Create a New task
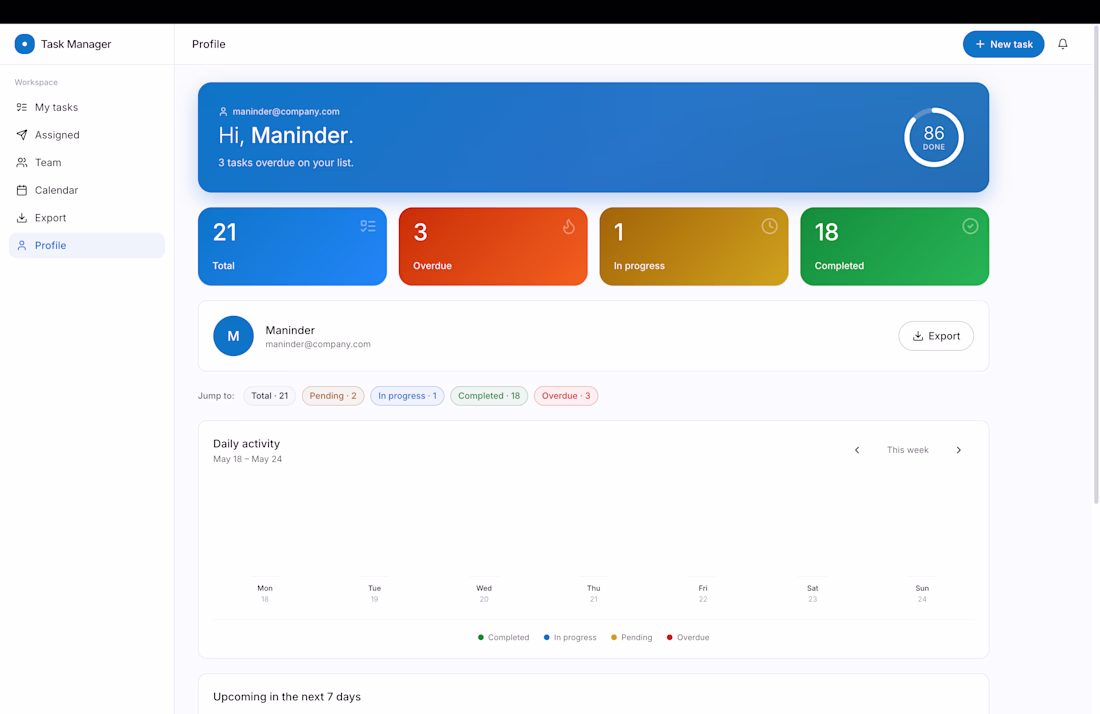This screenshot has width=1100, height=714. tap(1003, 44)
